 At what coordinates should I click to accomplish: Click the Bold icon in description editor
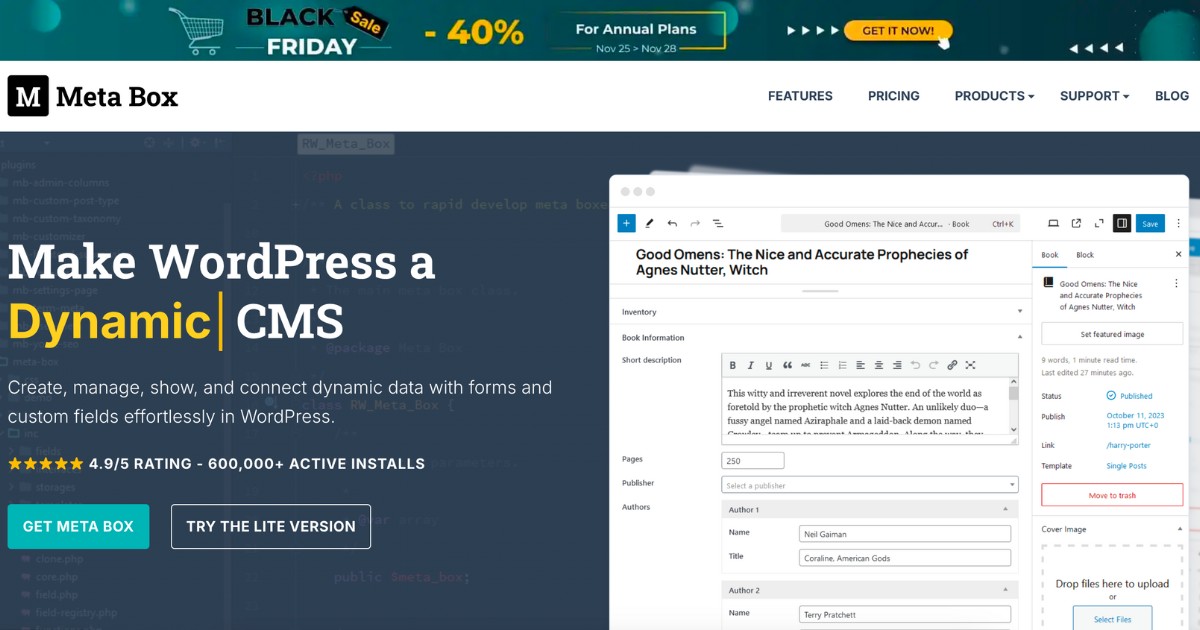[x=732, y=365]
